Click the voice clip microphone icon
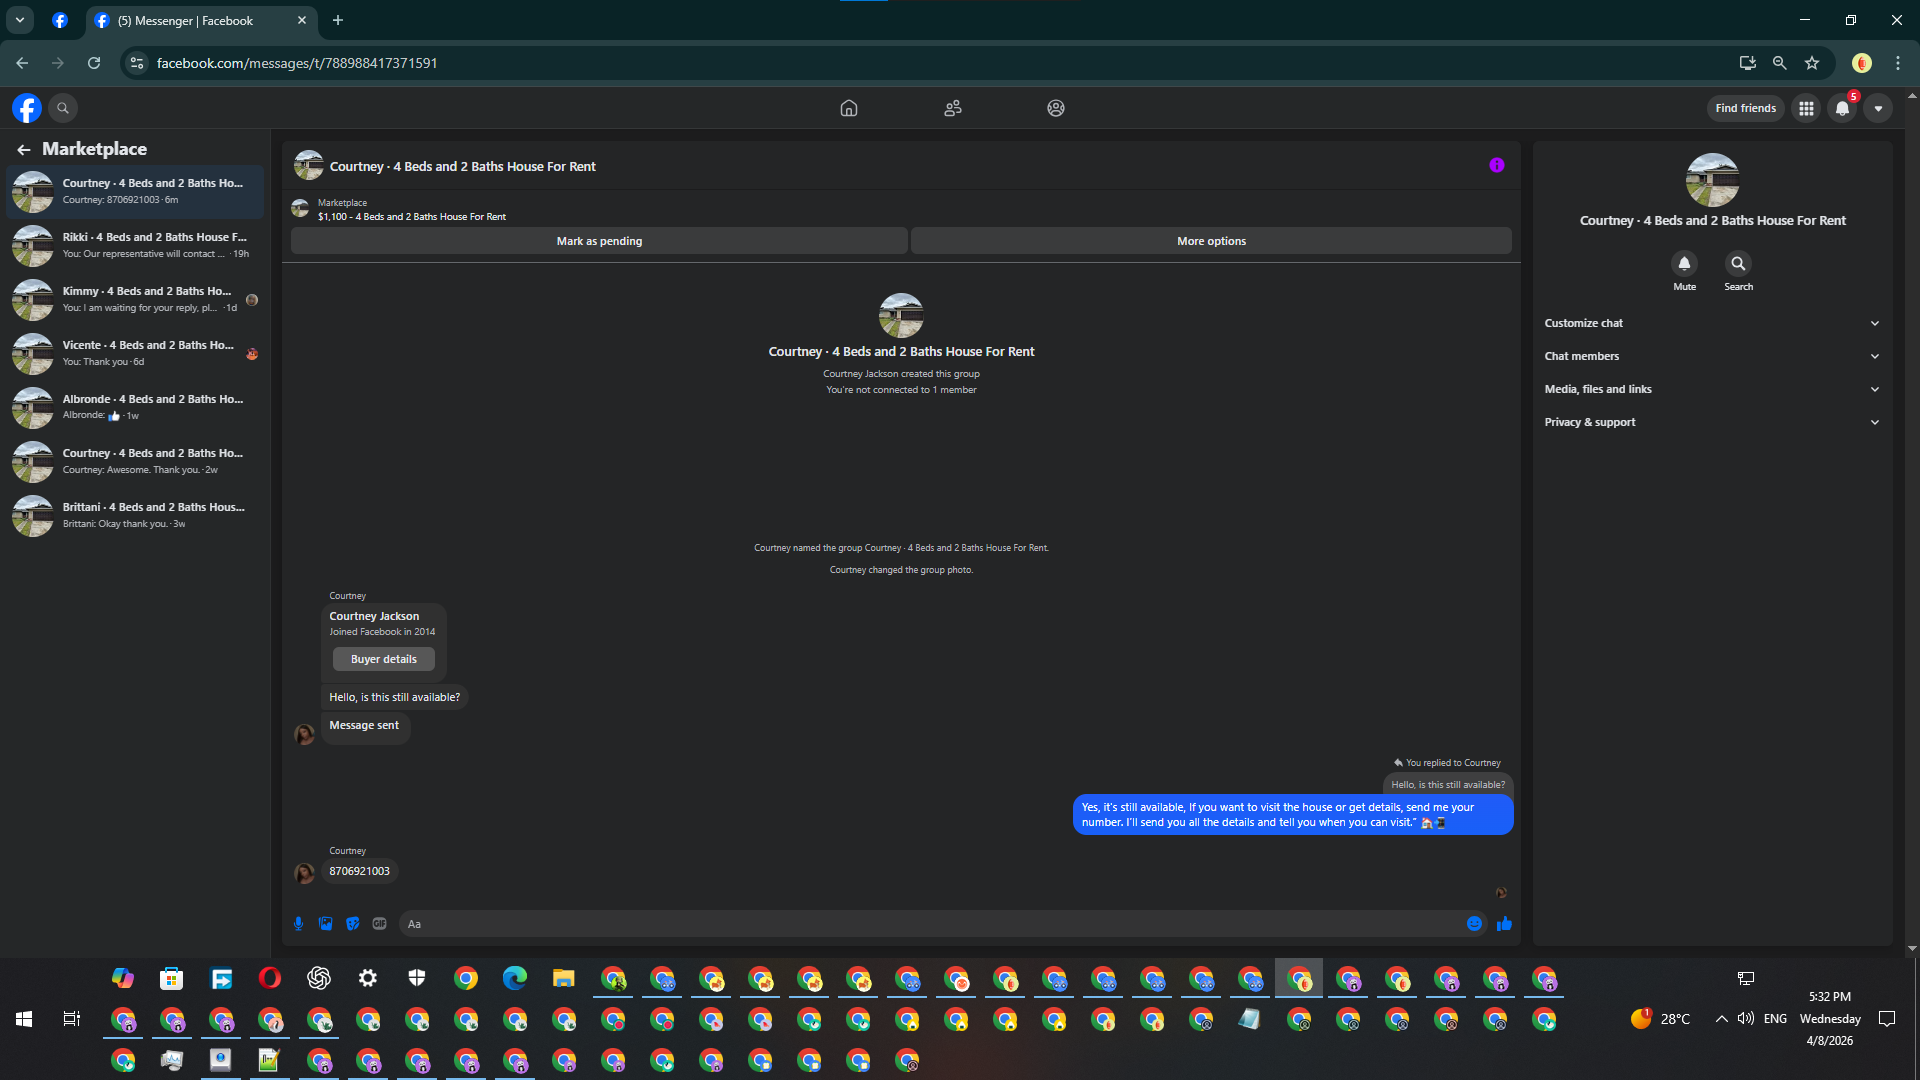This screenshot has width=1920, height=1080. [298, 924]
